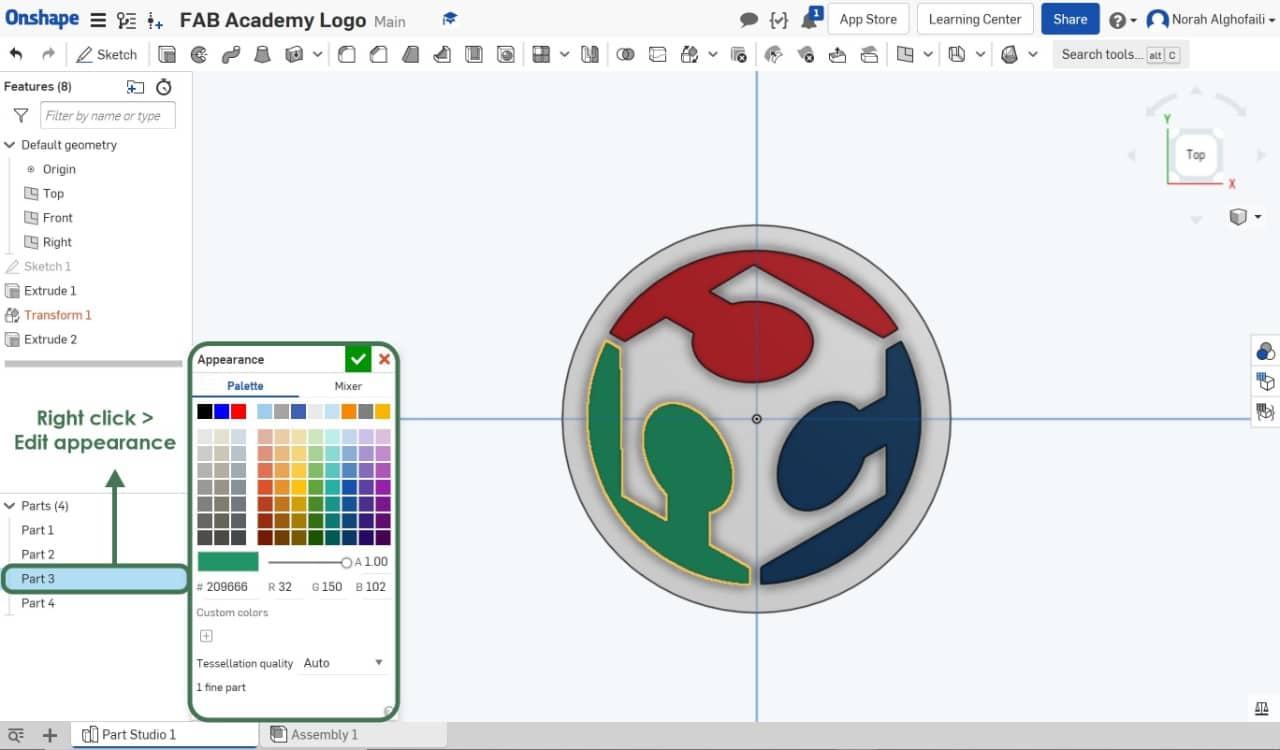Select Transform 1 in feature list
Screen dimensions: 1280x750
(x=57, y=315)
